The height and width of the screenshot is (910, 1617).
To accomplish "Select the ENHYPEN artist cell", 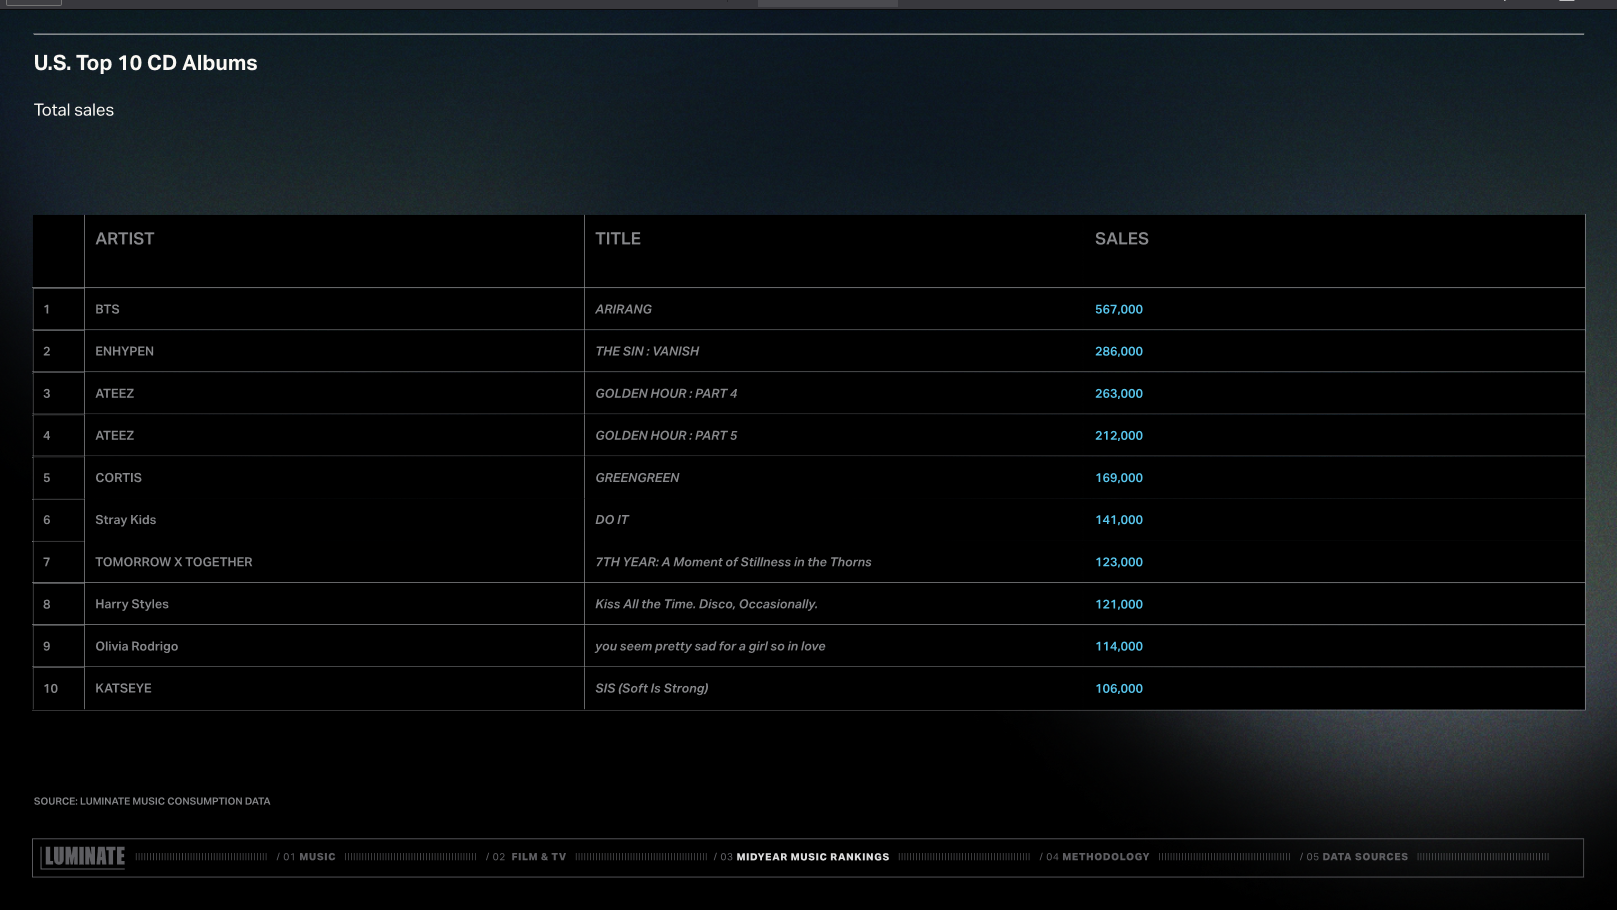I will (x=124, y=351).
